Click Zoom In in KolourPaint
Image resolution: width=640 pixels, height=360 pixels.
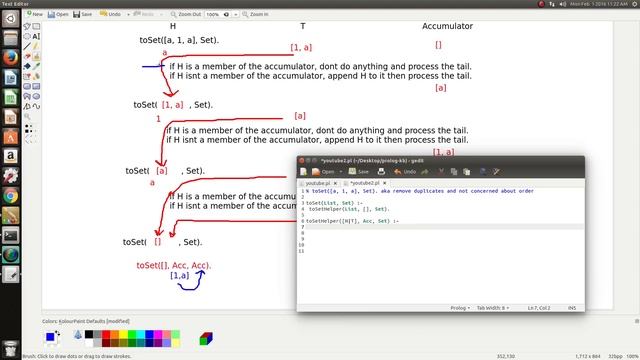[255, 14]
